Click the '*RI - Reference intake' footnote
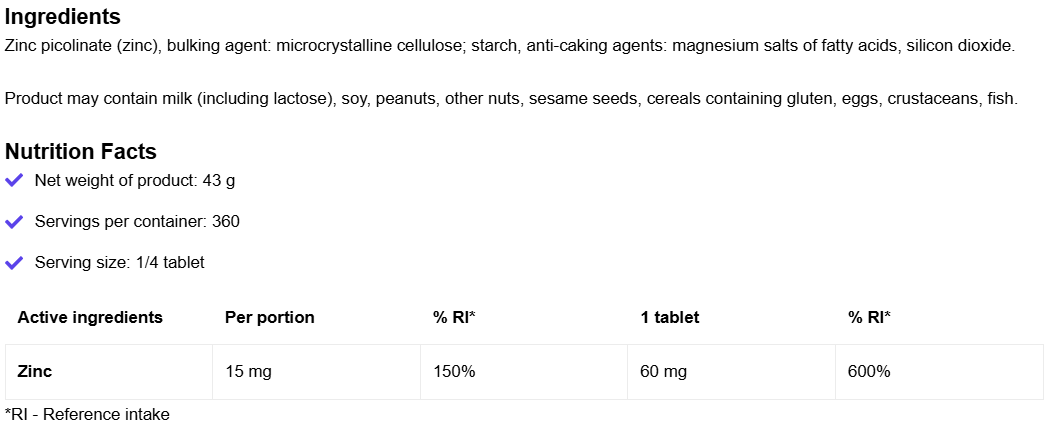The width and height of the screenshot is (1052, 431). coord(87,414)
